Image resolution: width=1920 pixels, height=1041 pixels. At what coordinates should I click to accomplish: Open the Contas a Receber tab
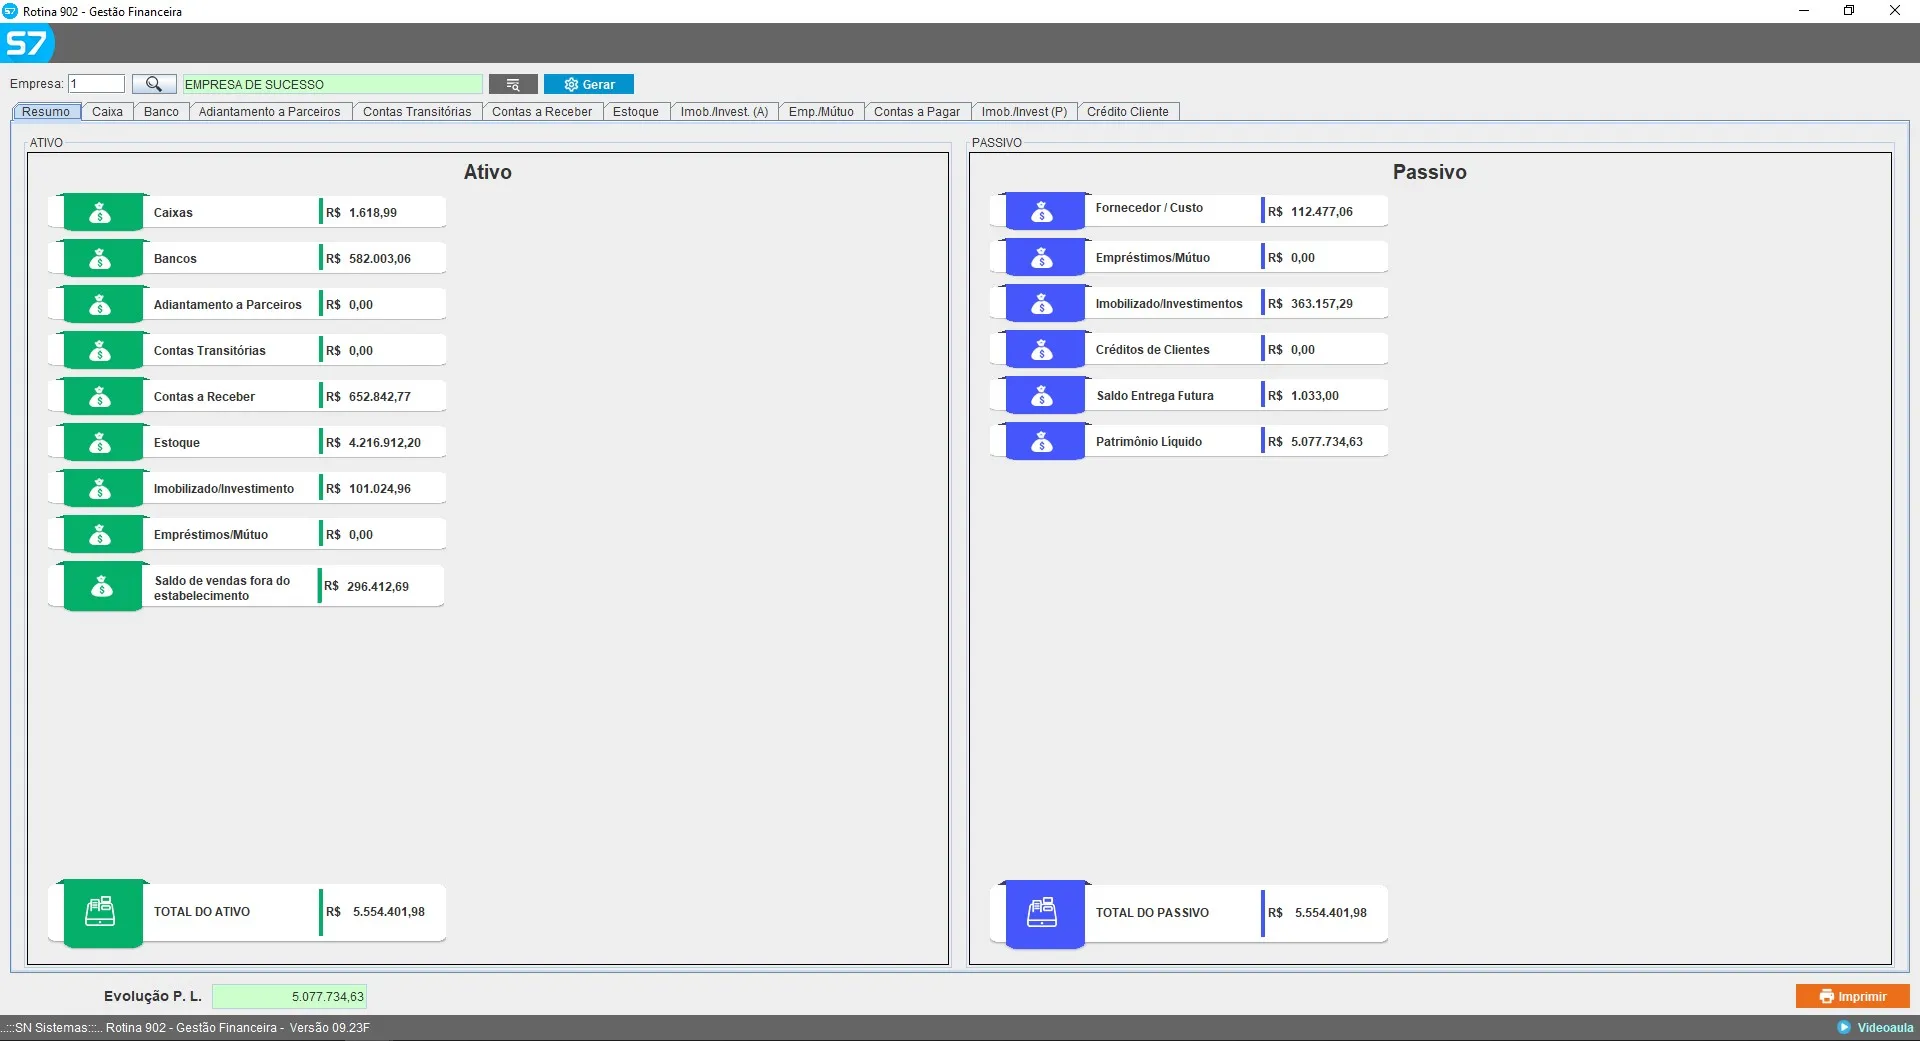pos(541,112)
